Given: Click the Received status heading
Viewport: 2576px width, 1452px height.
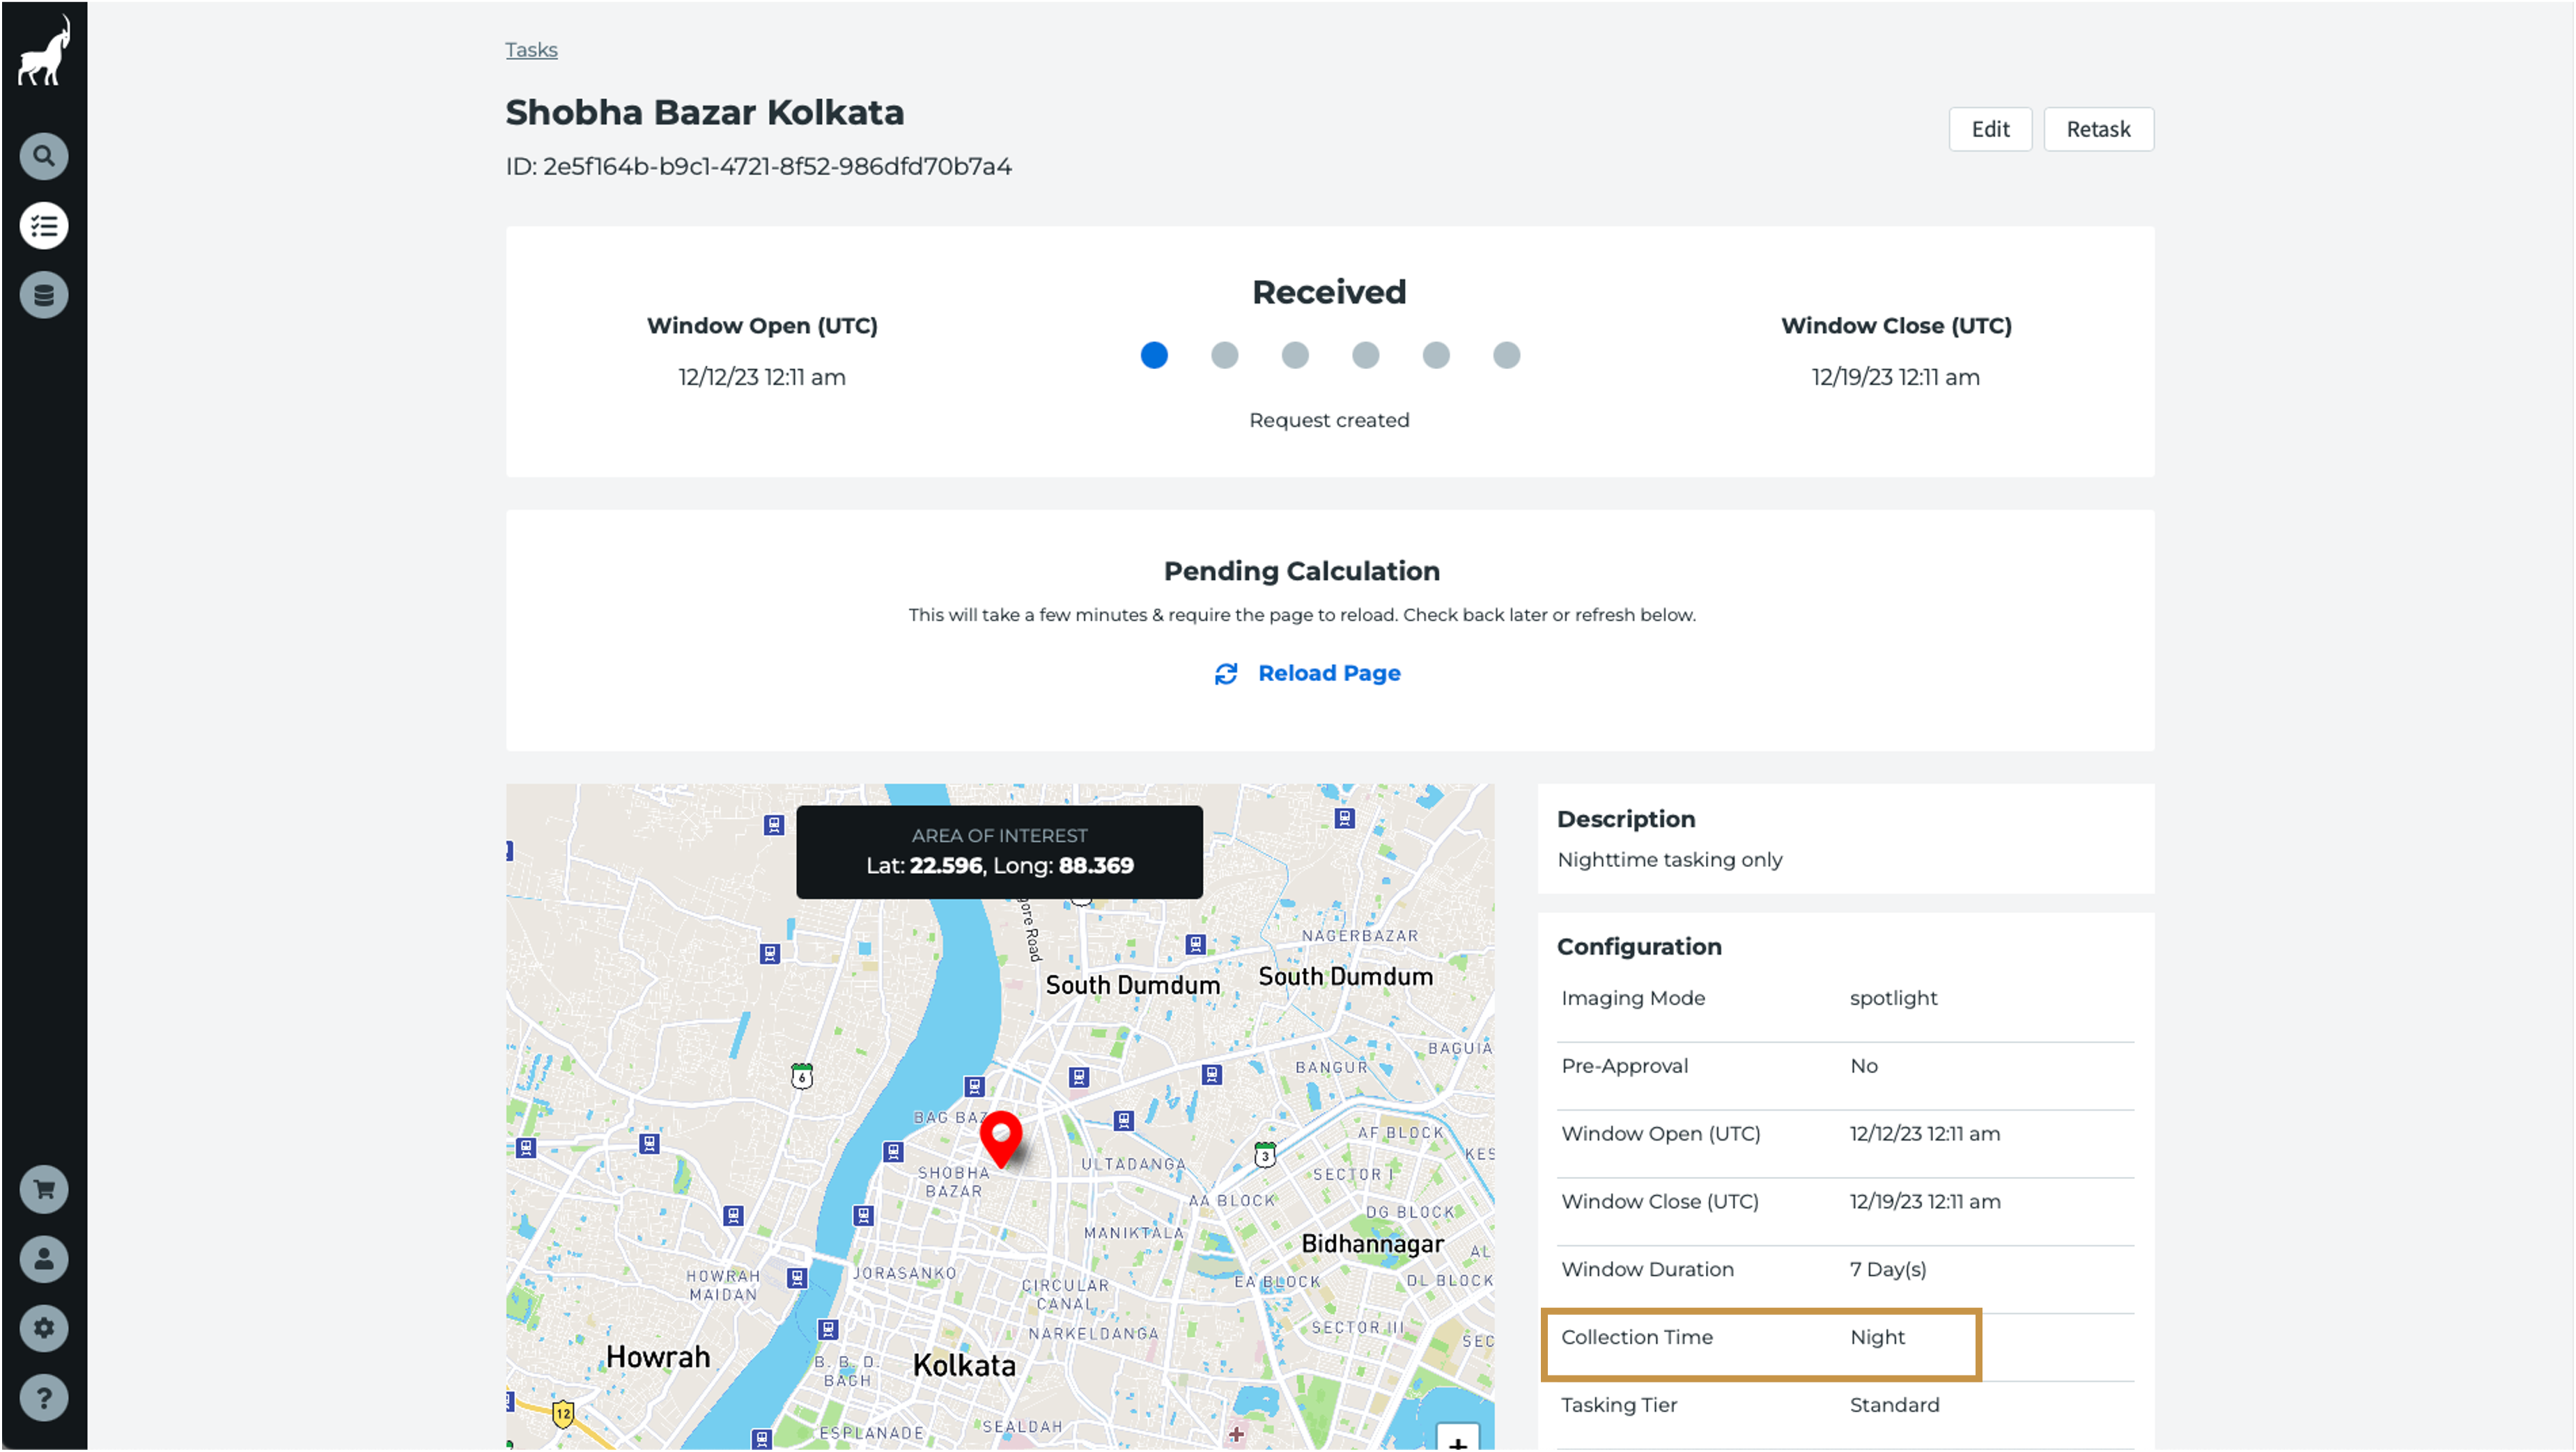Looking at the screenshot, I should tap(1329, 292).
